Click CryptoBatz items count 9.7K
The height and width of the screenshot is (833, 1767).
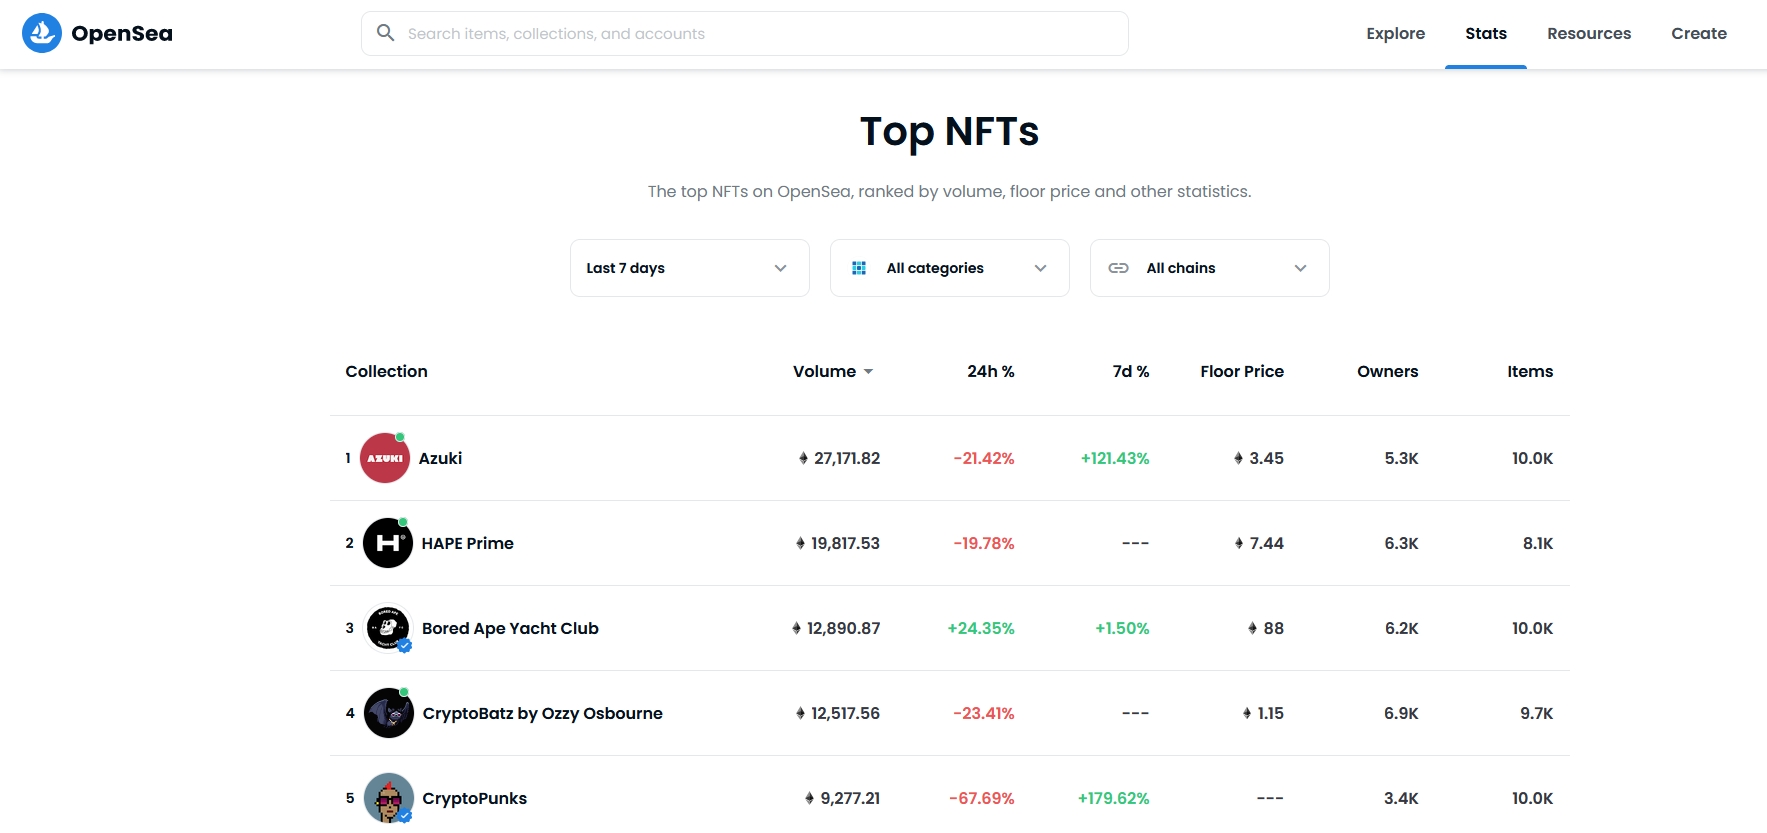pos(1537,713)
